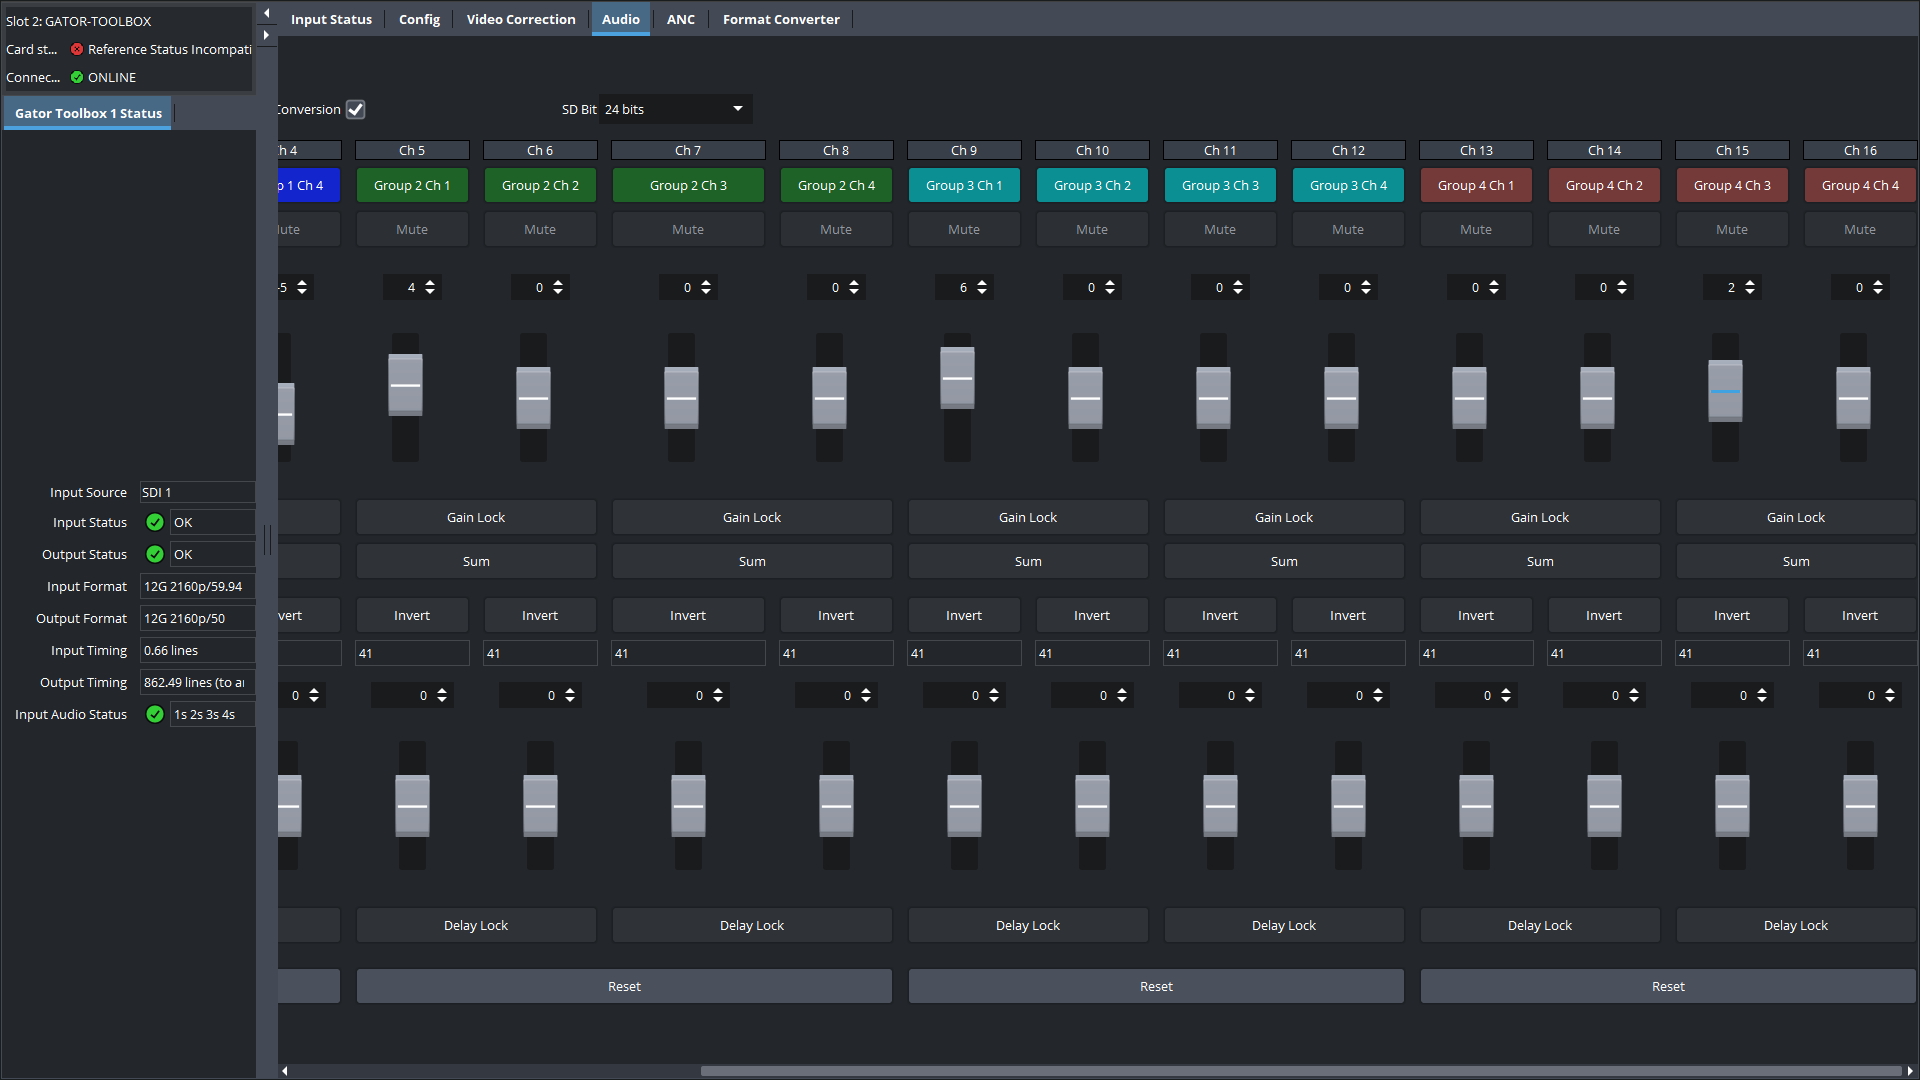Open the Group 4 Ch 1 source selector
The image size is (1920, 1080).
point(1476,185)
